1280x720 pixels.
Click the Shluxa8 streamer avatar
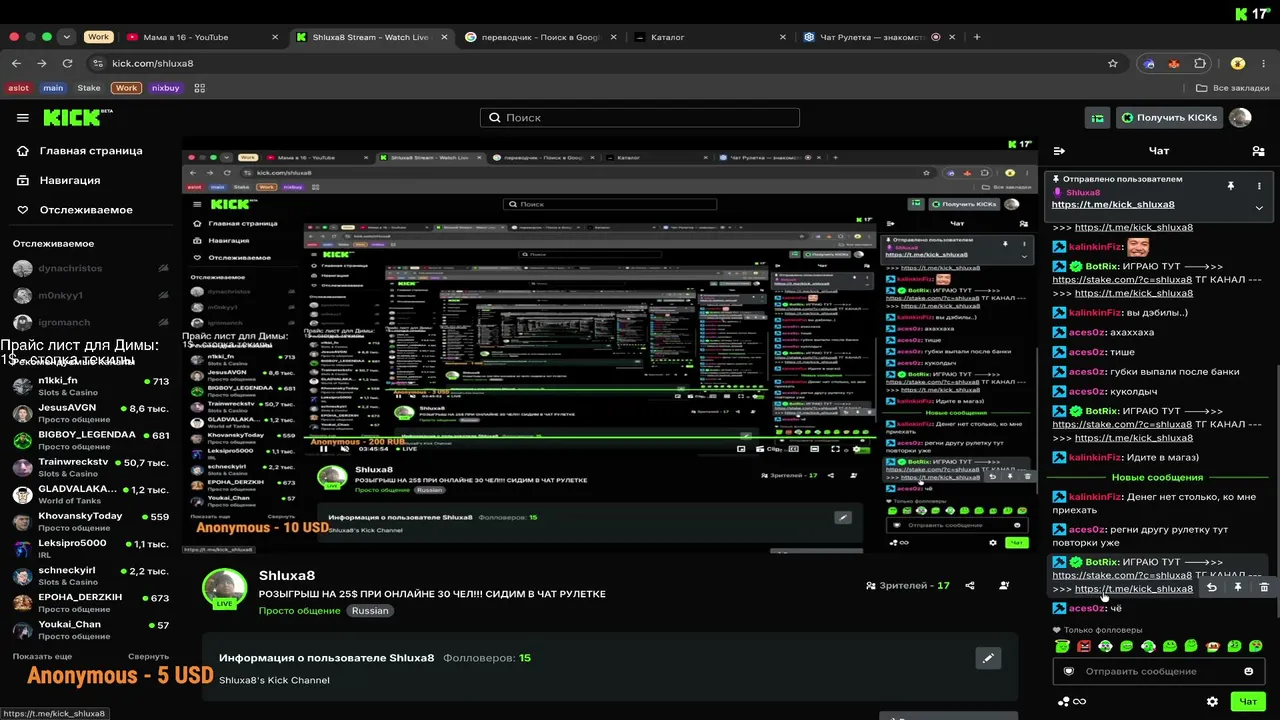pyautogui.click(x=225, y=589)
